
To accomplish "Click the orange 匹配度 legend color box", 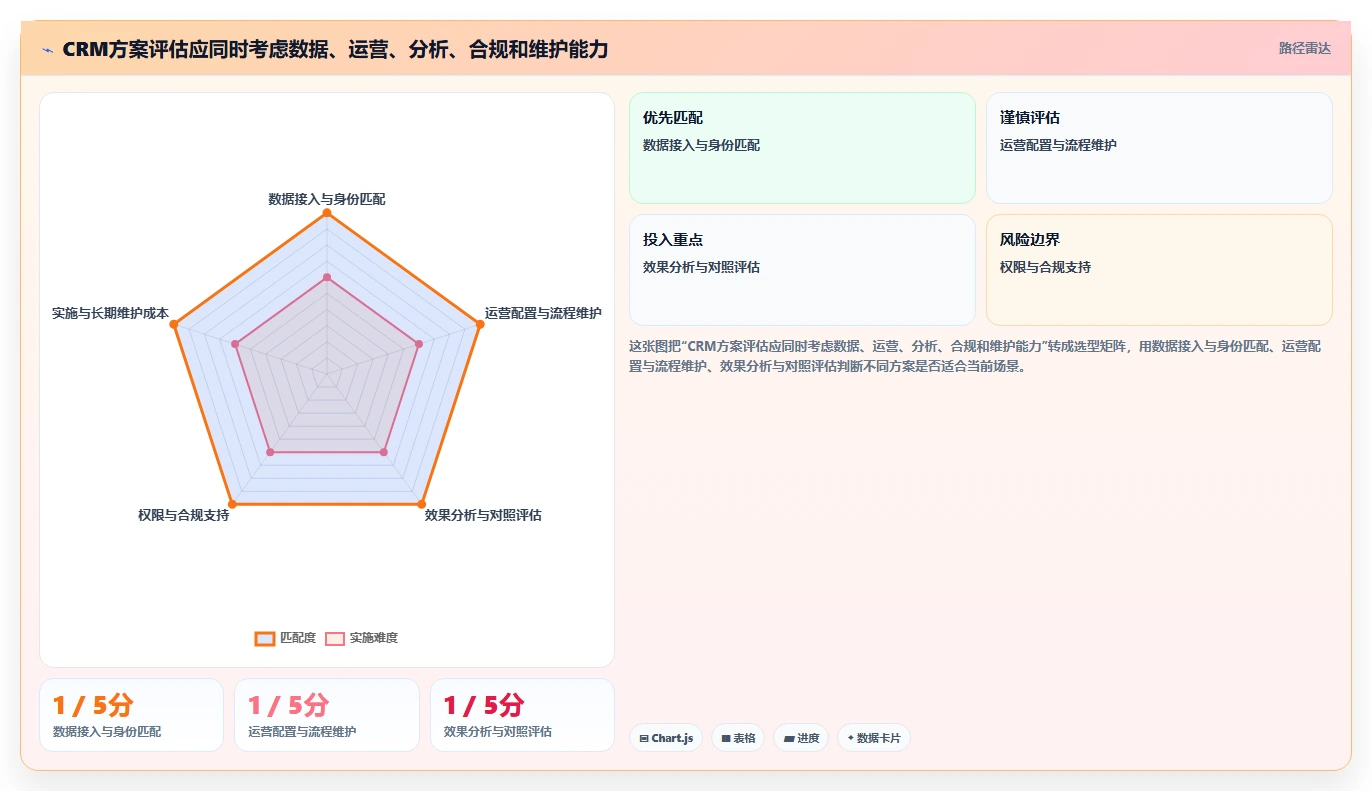I will pos(265,639).
